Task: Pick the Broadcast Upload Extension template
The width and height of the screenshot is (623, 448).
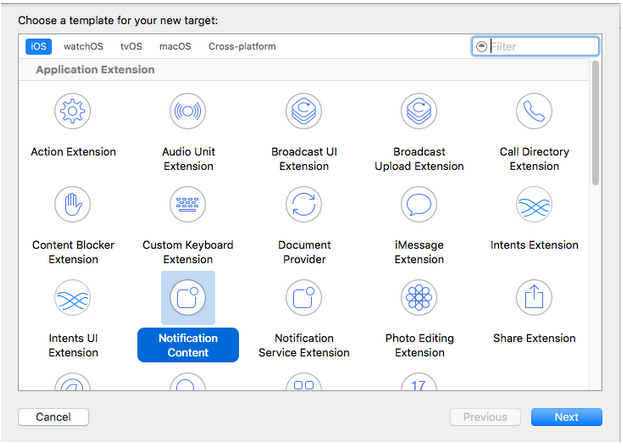Action: [x=419, y=111]
